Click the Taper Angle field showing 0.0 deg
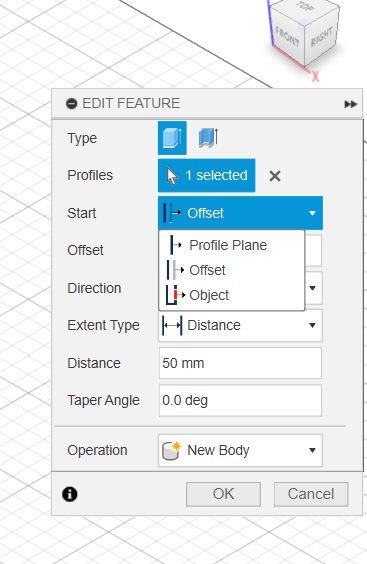The width and height of the screenshot is (367, 564). [x=240, y=400]
